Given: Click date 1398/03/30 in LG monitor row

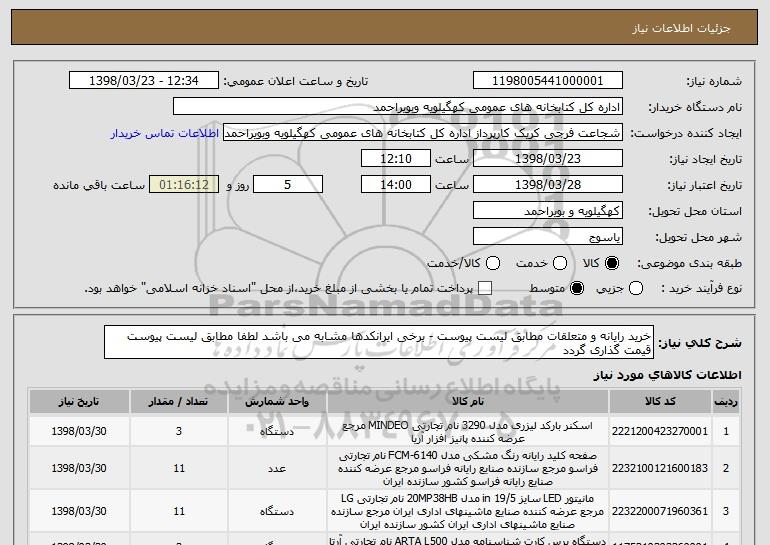Looking at the screenshot, I should 79,511.
